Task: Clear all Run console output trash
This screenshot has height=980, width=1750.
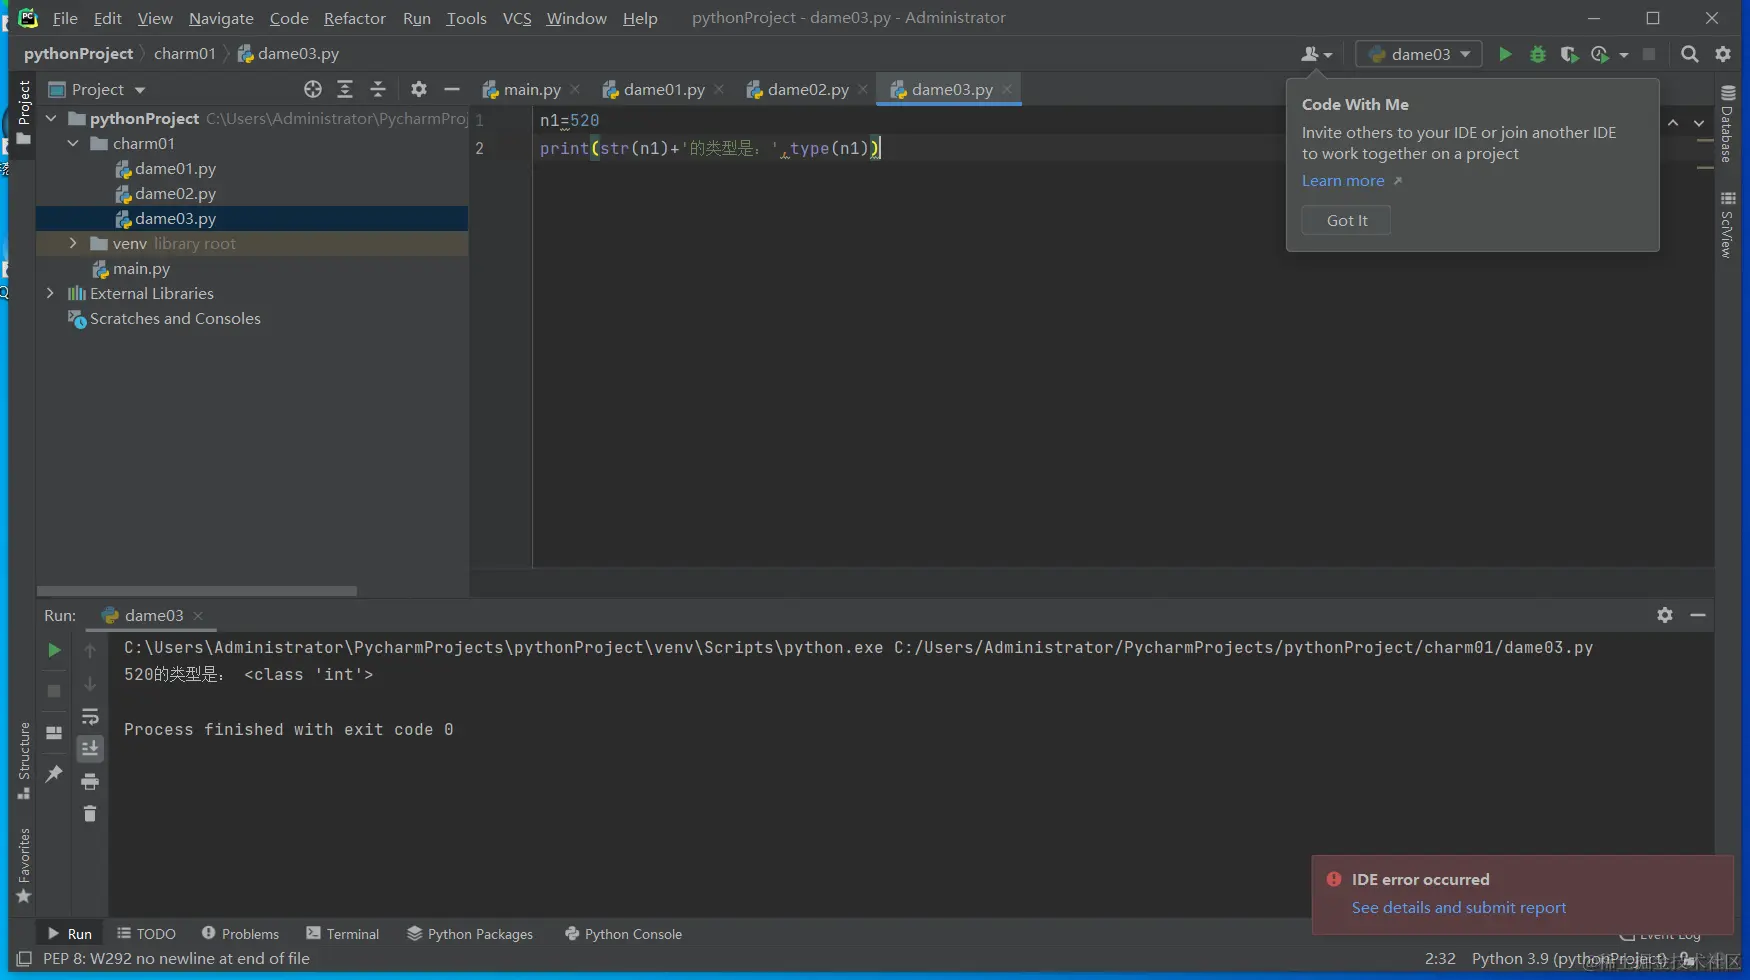Action: 90,814
